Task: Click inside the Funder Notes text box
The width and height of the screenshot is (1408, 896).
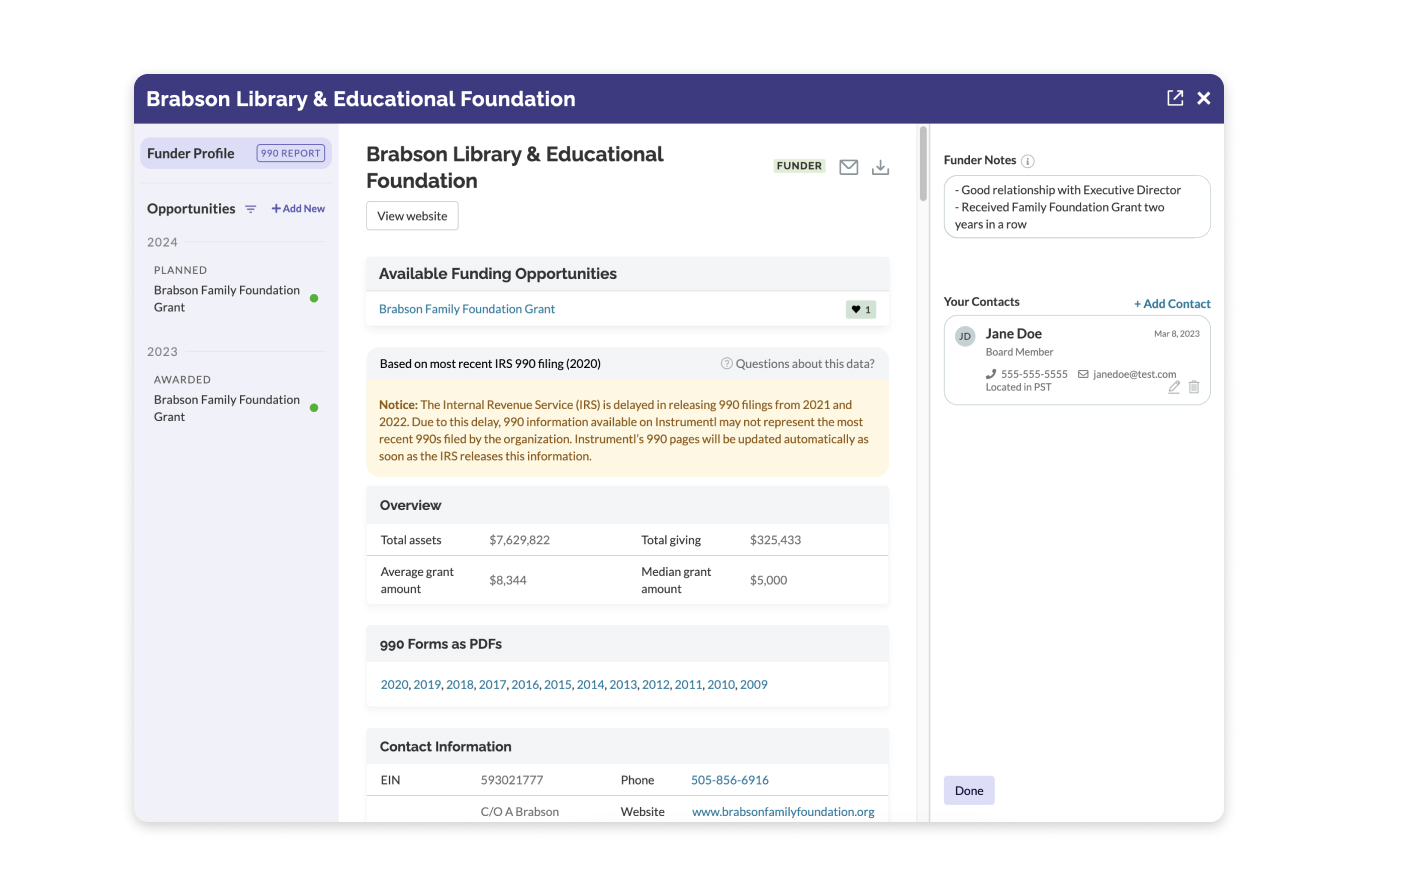Action: coord(1077,207)
